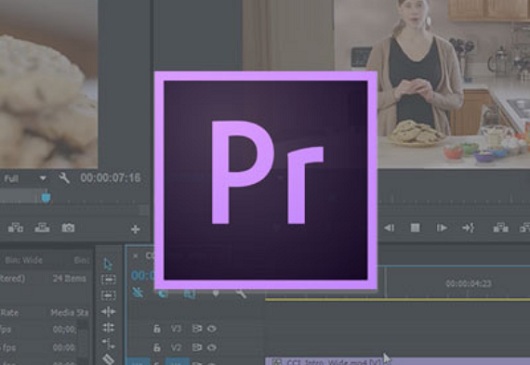The width and height of the screenshot is (530, 365).
Task: Export frame with the camera icon
Action: (x=68, y=228)
